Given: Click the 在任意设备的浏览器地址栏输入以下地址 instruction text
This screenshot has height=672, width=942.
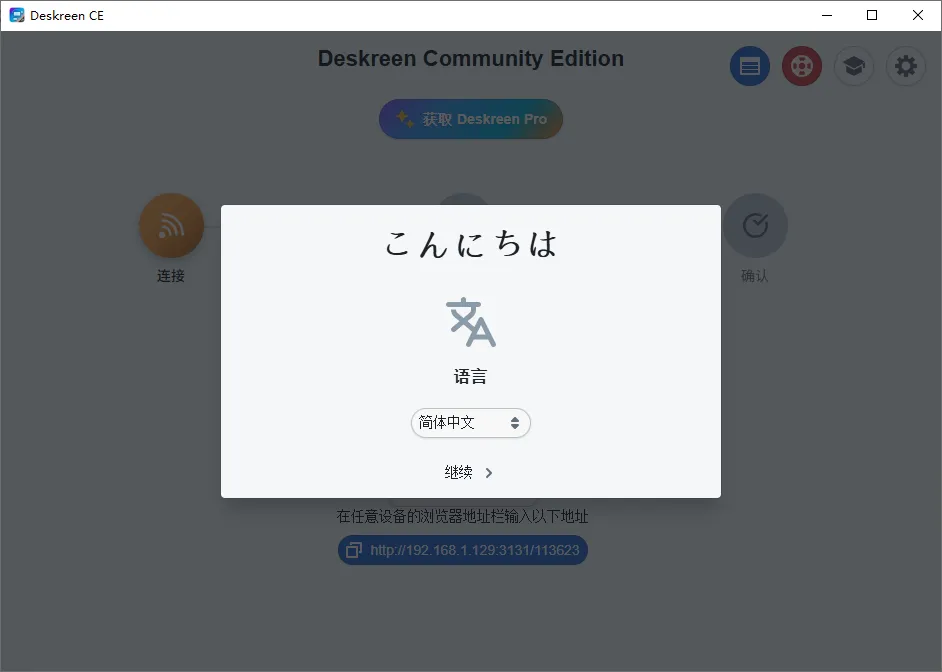Looking at the screenshot, I should [x=463, y=516].
